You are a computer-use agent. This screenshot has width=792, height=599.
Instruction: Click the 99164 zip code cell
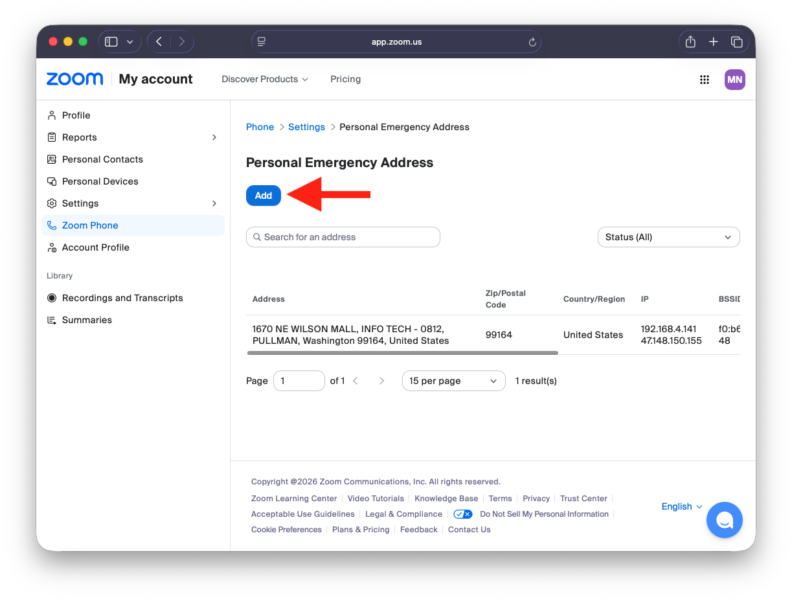click(499, 335)
